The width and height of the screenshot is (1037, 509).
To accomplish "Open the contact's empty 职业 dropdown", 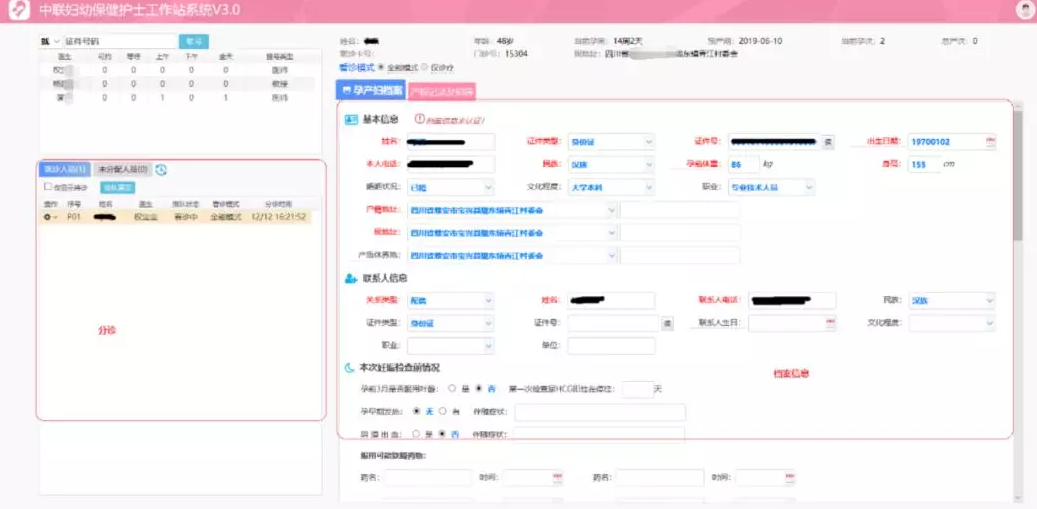I will 451,346.
